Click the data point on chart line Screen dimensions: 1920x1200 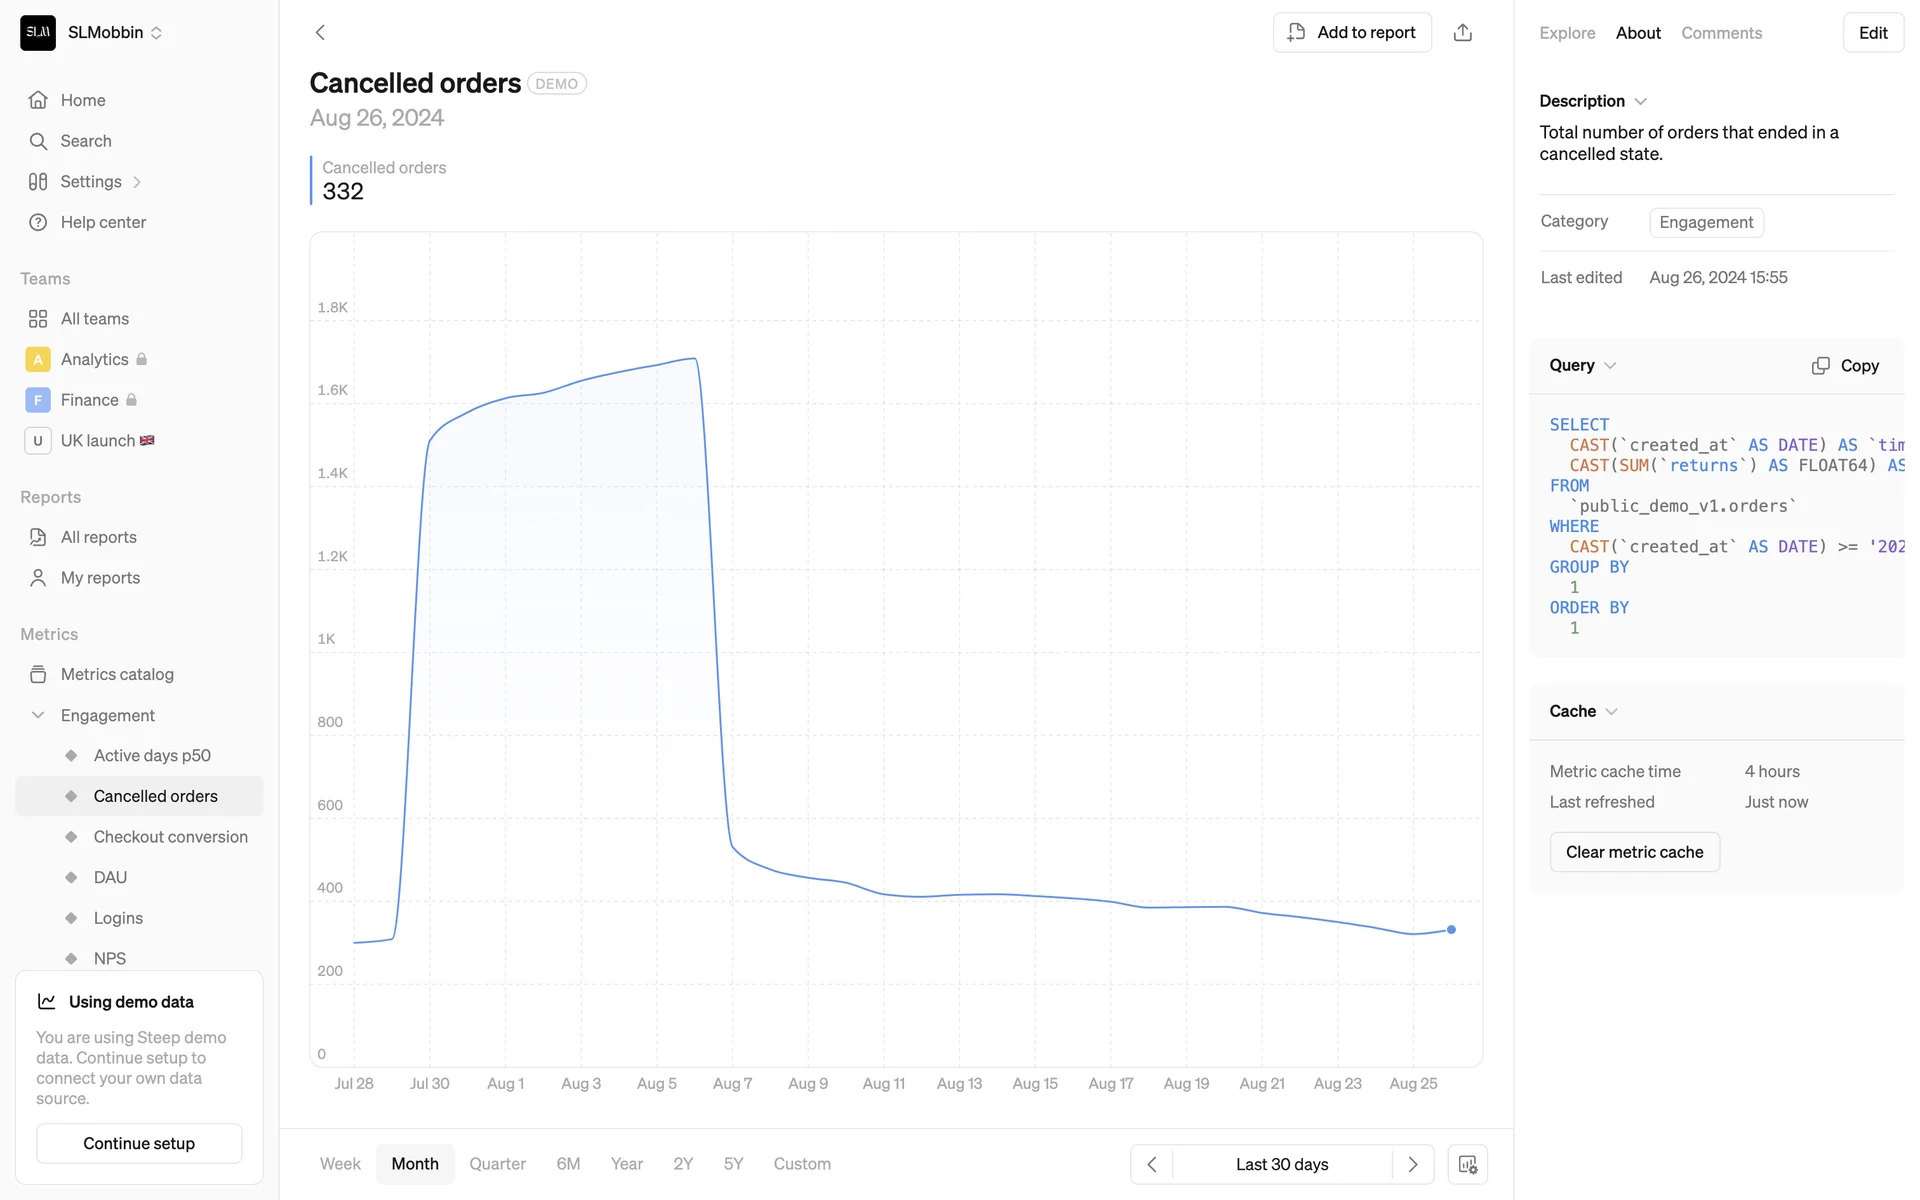(1451, 930)
